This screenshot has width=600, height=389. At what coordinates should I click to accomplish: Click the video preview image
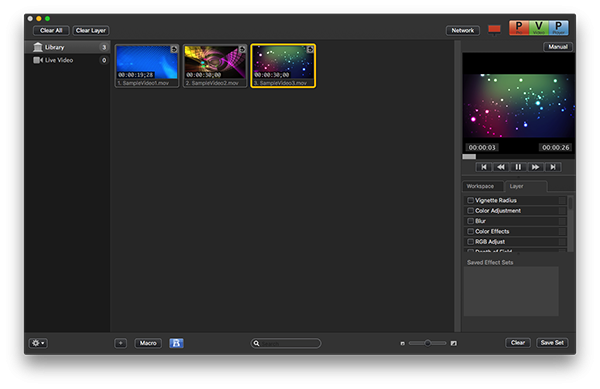point(518,106)
